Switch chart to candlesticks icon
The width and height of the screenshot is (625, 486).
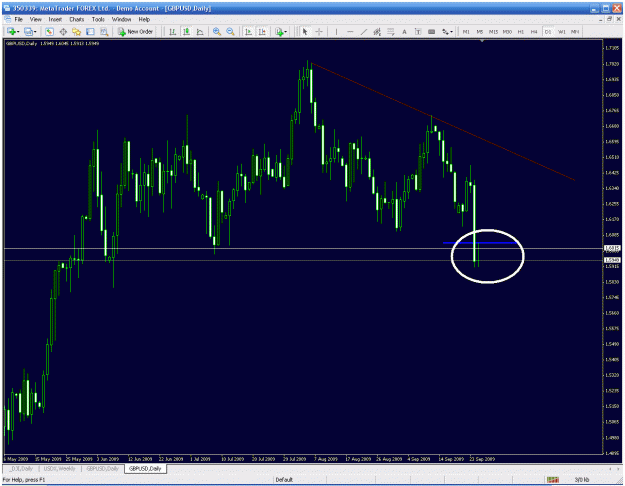pyautogui.click(x=186, y=31)
